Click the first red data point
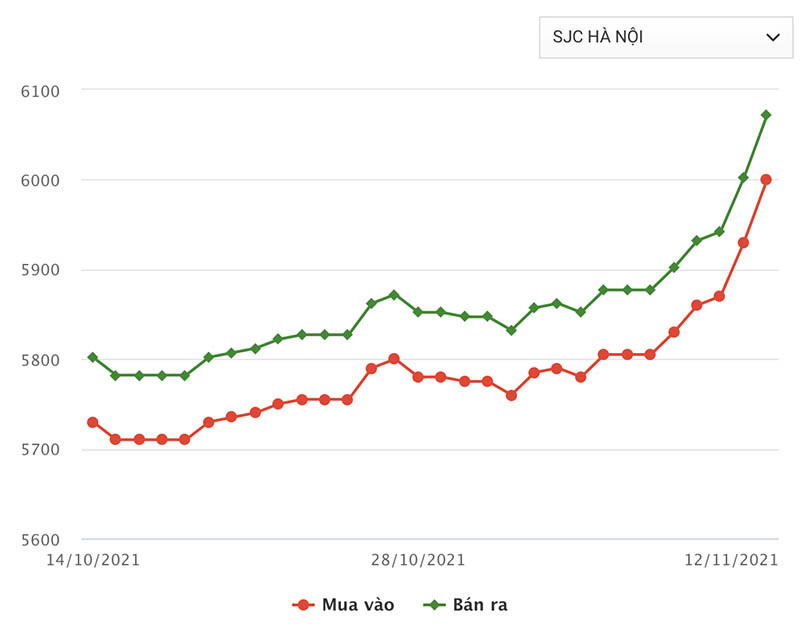800x624 pixels. 92,422
